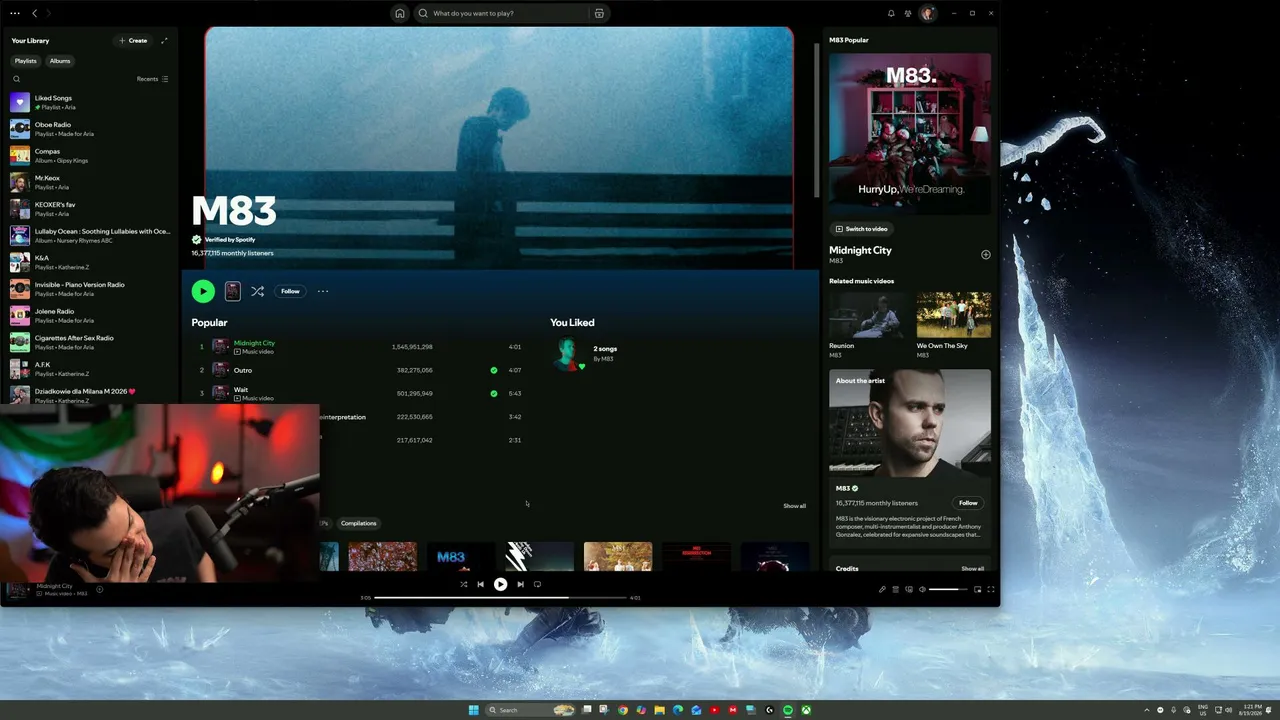Open the play queue icon
Viewport: 1280px width, 720px height.
coord(895,589)
